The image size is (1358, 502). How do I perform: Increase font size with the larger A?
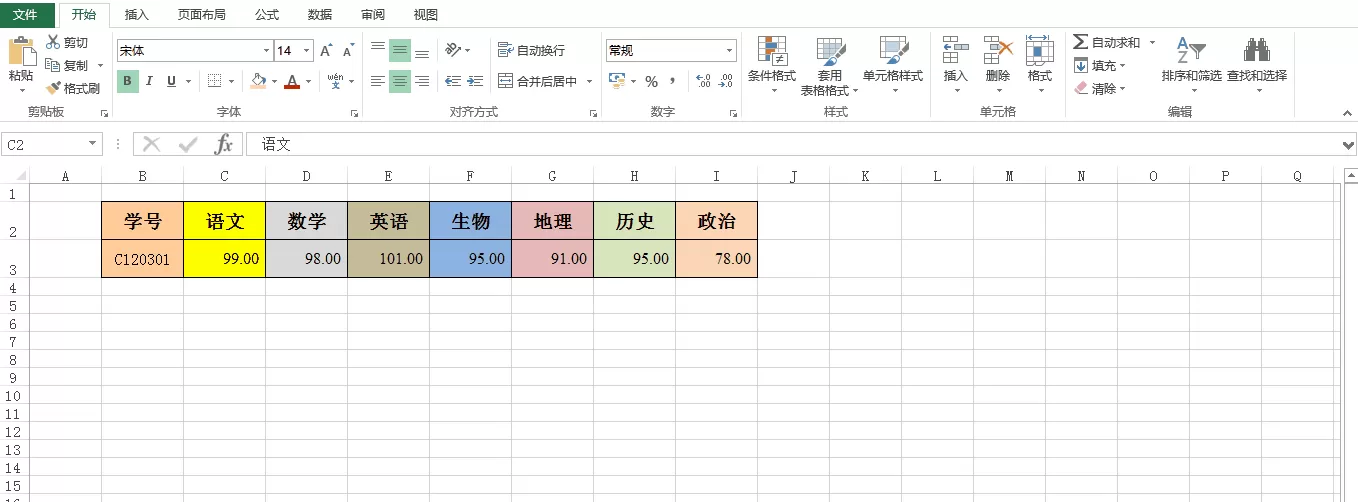click(x=326, y=51)
